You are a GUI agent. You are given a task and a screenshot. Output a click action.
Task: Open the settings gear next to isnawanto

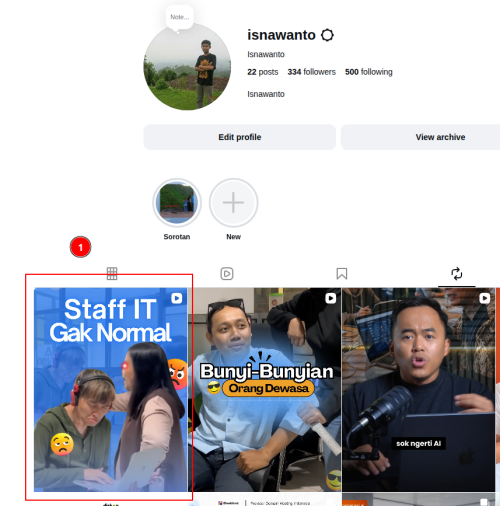coord(327,35)
